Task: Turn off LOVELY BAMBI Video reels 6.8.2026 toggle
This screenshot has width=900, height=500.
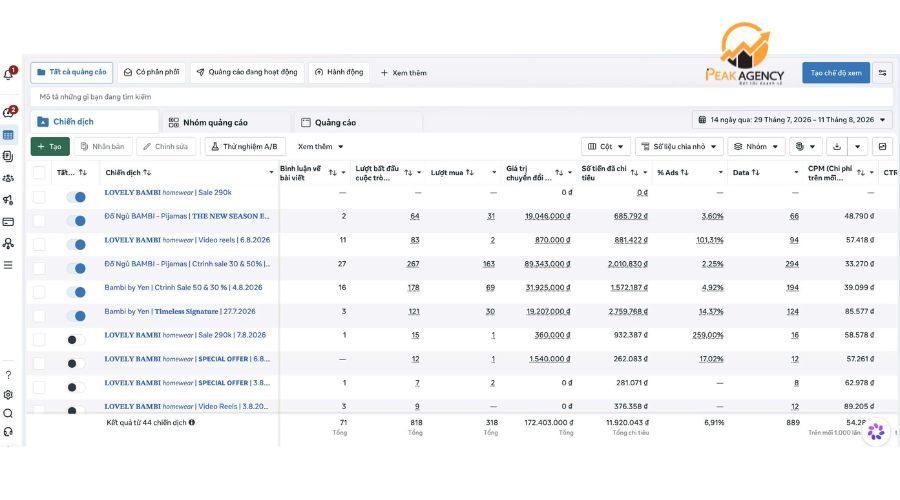Action: [76, 245]
